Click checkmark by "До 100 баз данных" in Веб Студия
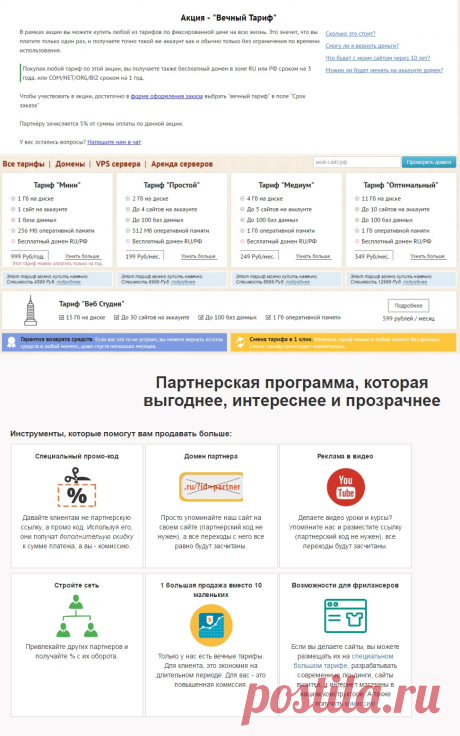460x736 pixels. tap(201, 318)
